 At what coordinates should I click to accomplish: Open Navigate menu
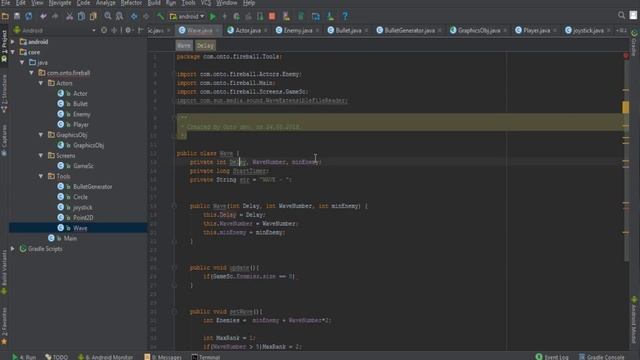click(60, 3)
